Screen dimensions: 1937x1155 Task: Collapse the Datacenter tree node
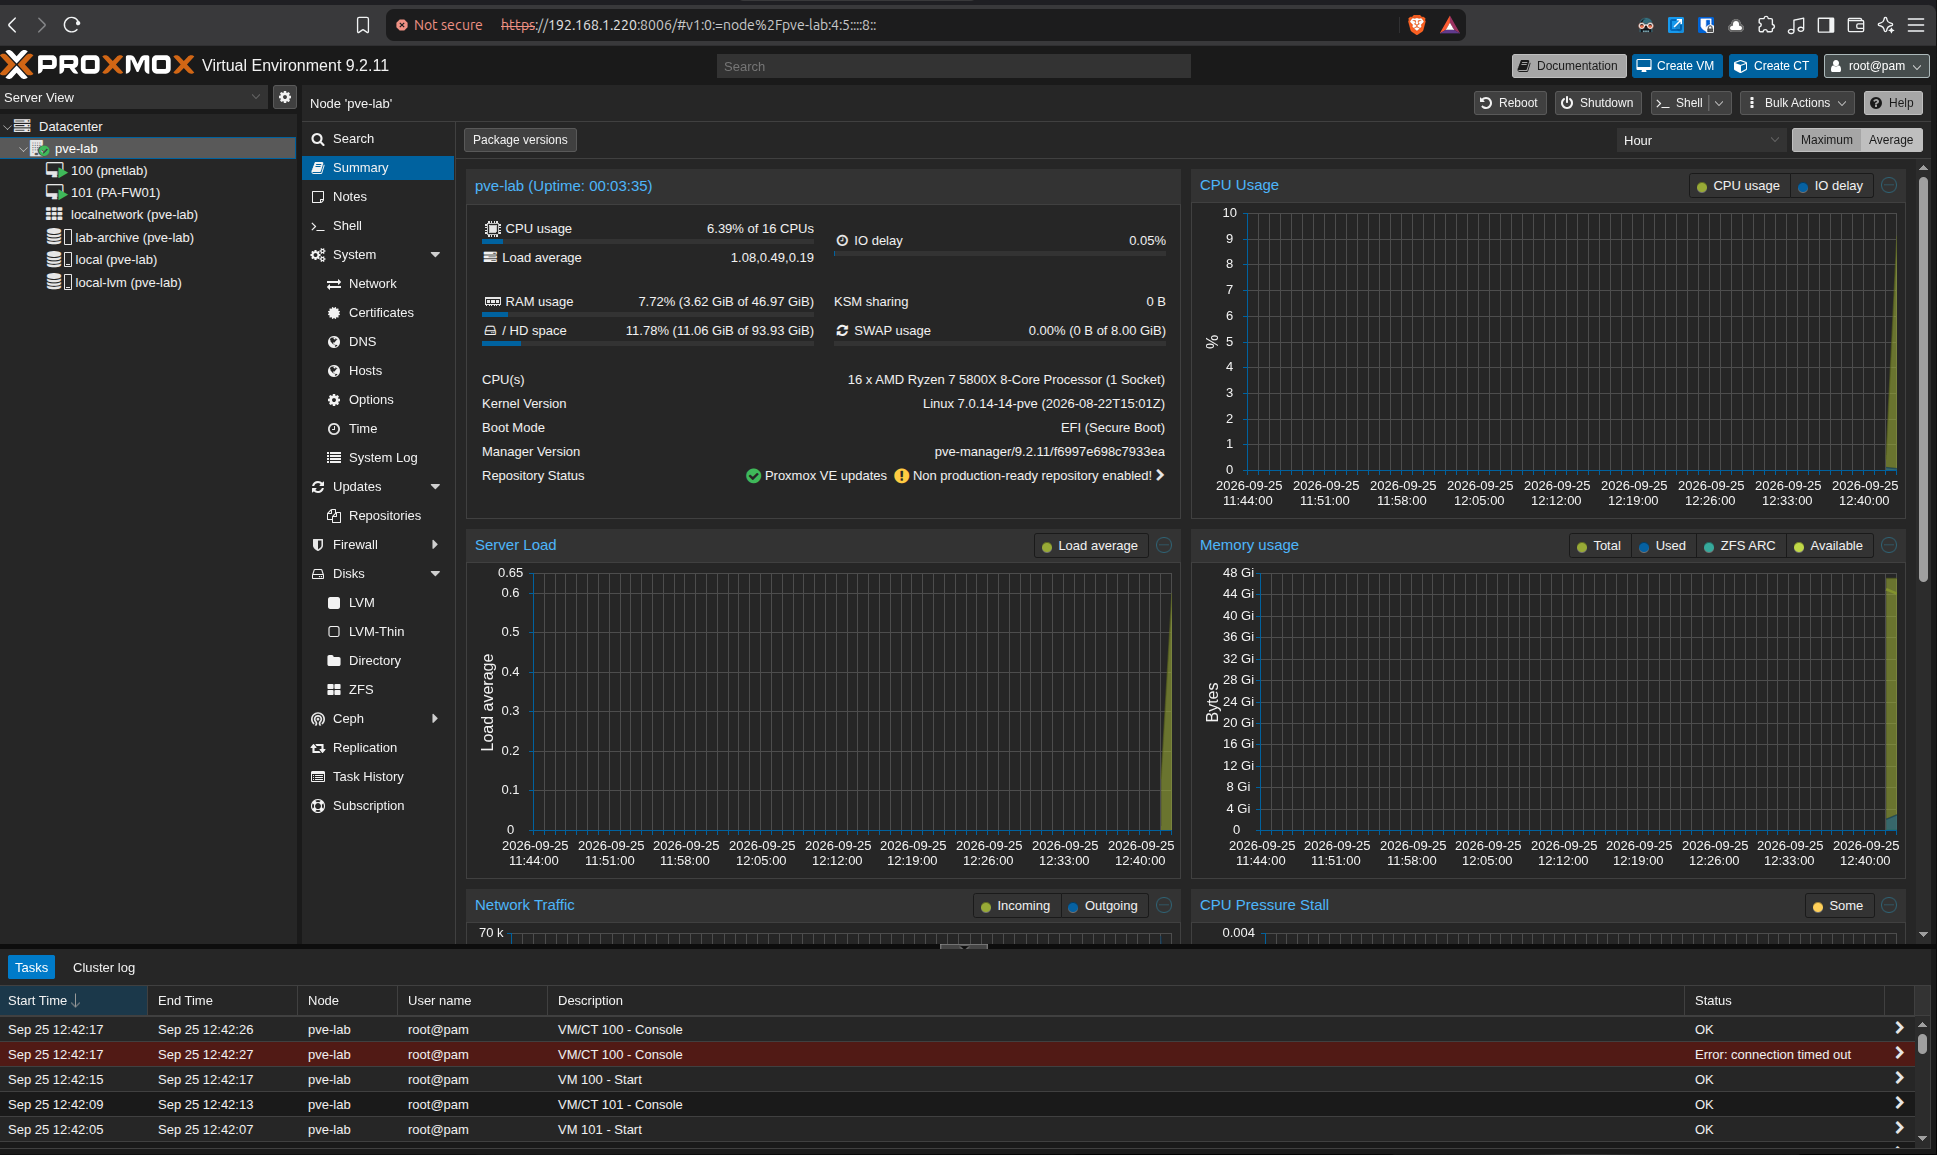click(x=8, y=127)
